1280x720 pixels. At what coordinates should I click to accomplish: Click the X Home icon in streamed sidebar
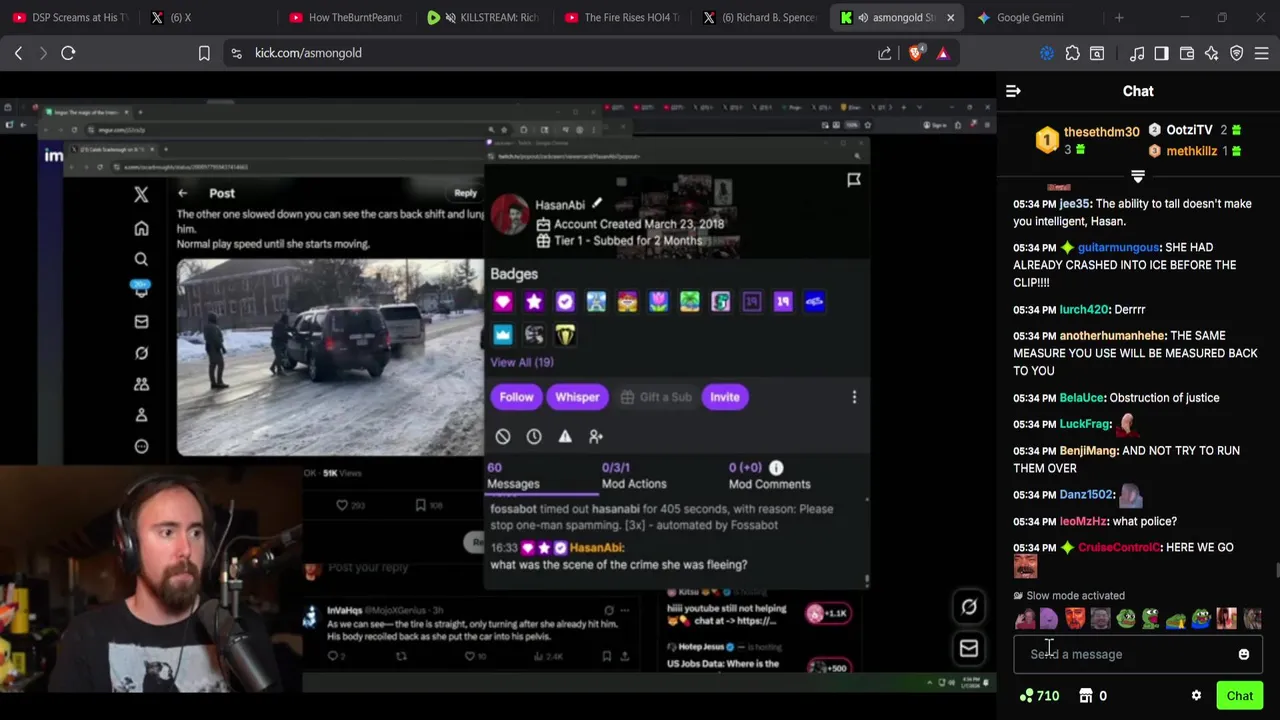pyautogui.click(x=141, y=228)
